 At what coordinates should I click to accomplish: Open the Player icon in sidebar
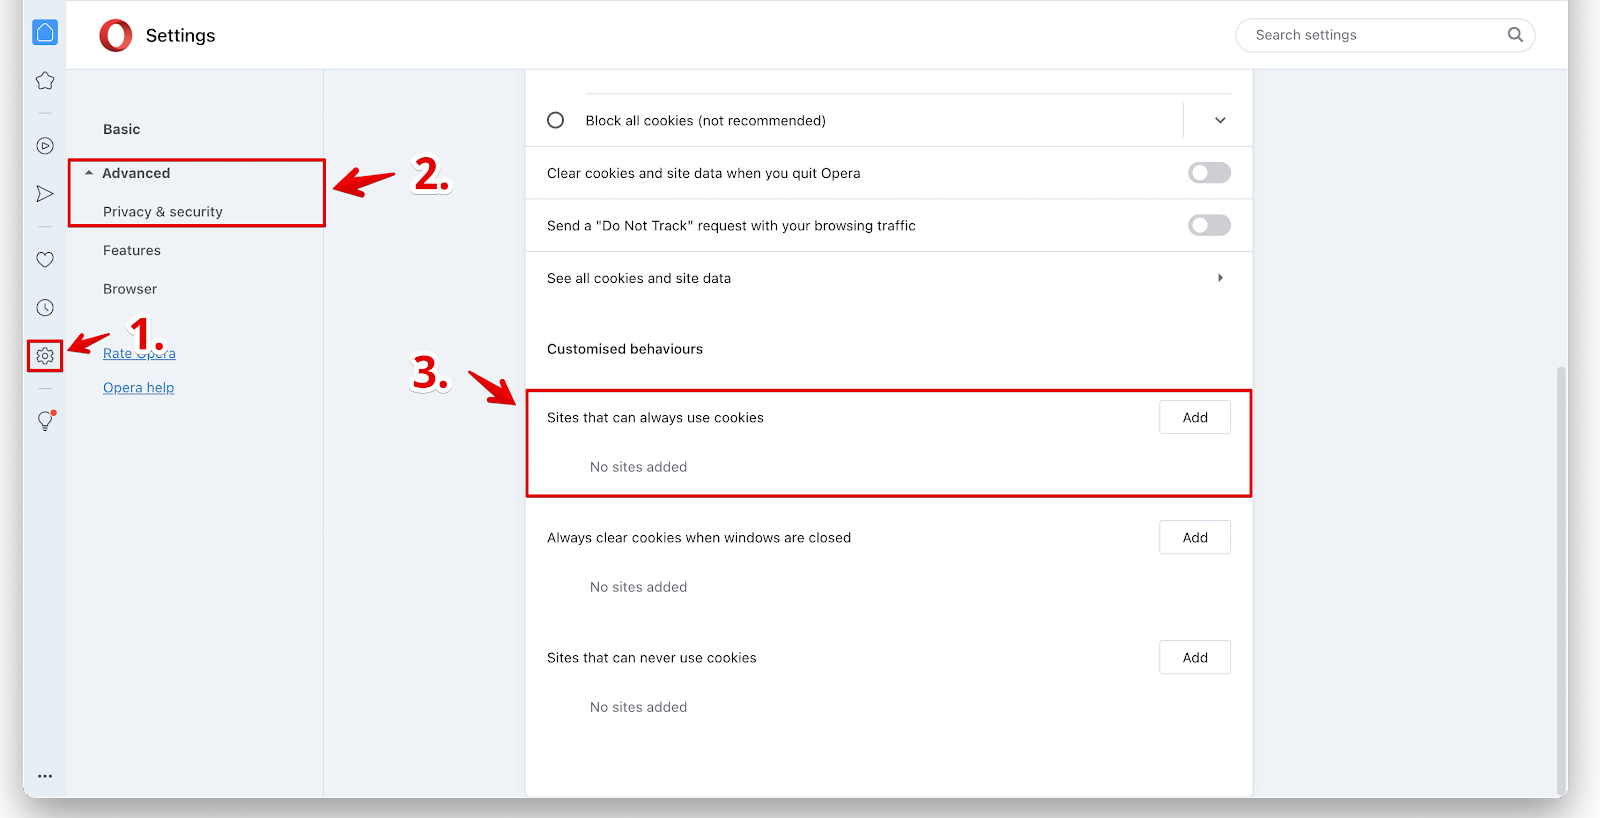[x=45, y=146]
